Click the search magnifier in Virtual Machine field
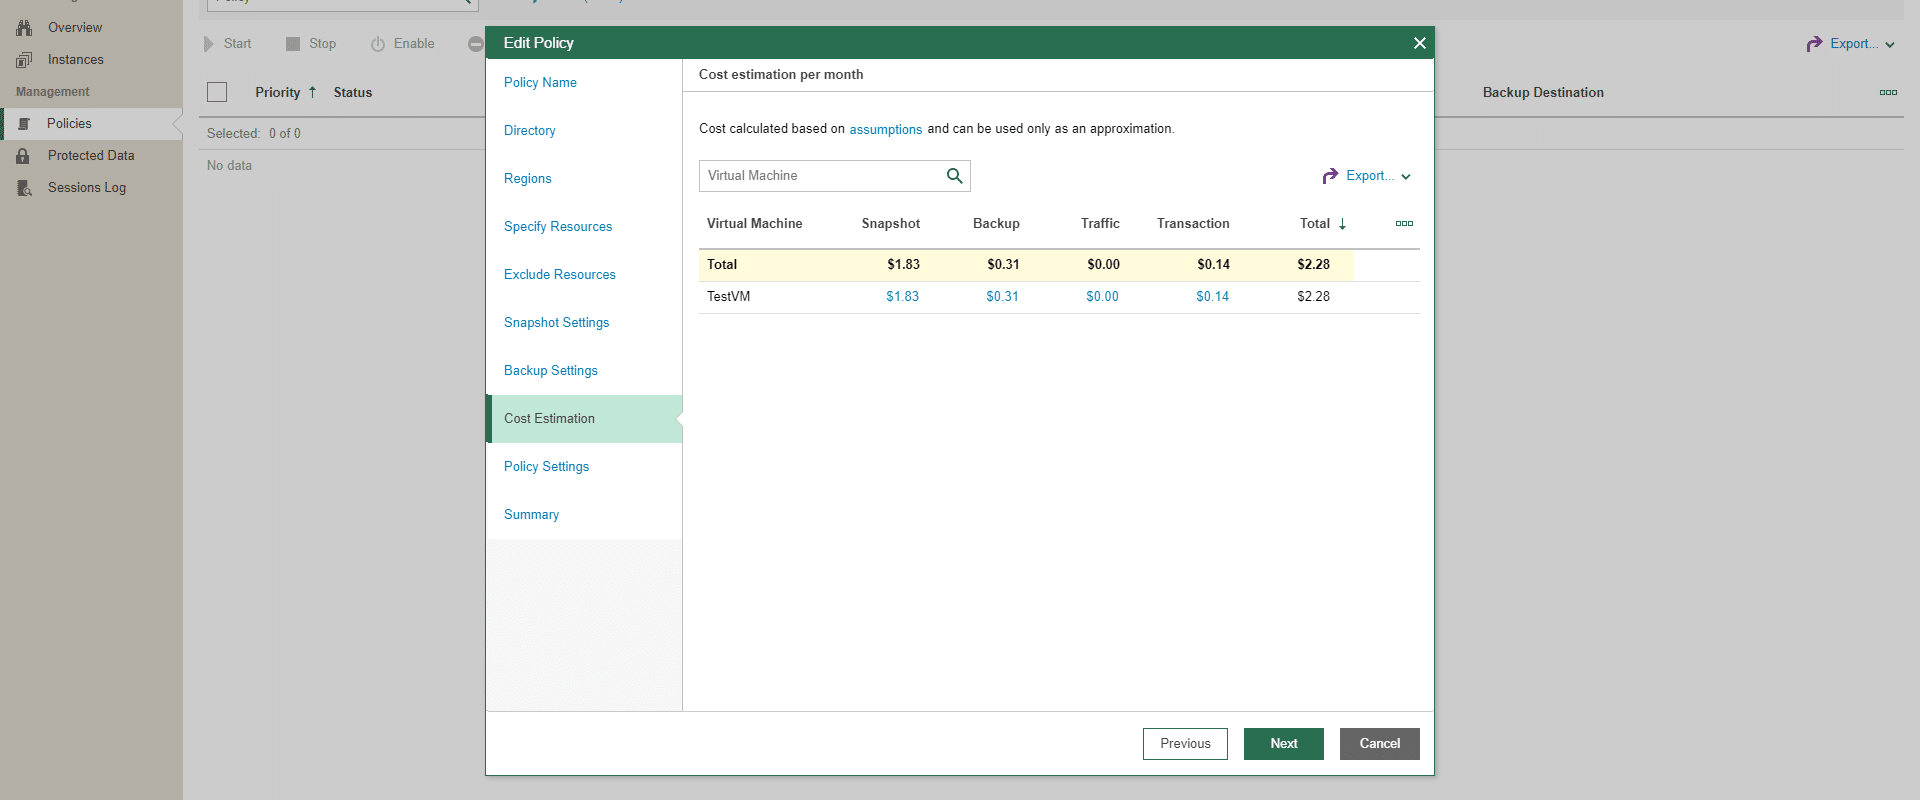The image size is (1920, 800). 955,176
